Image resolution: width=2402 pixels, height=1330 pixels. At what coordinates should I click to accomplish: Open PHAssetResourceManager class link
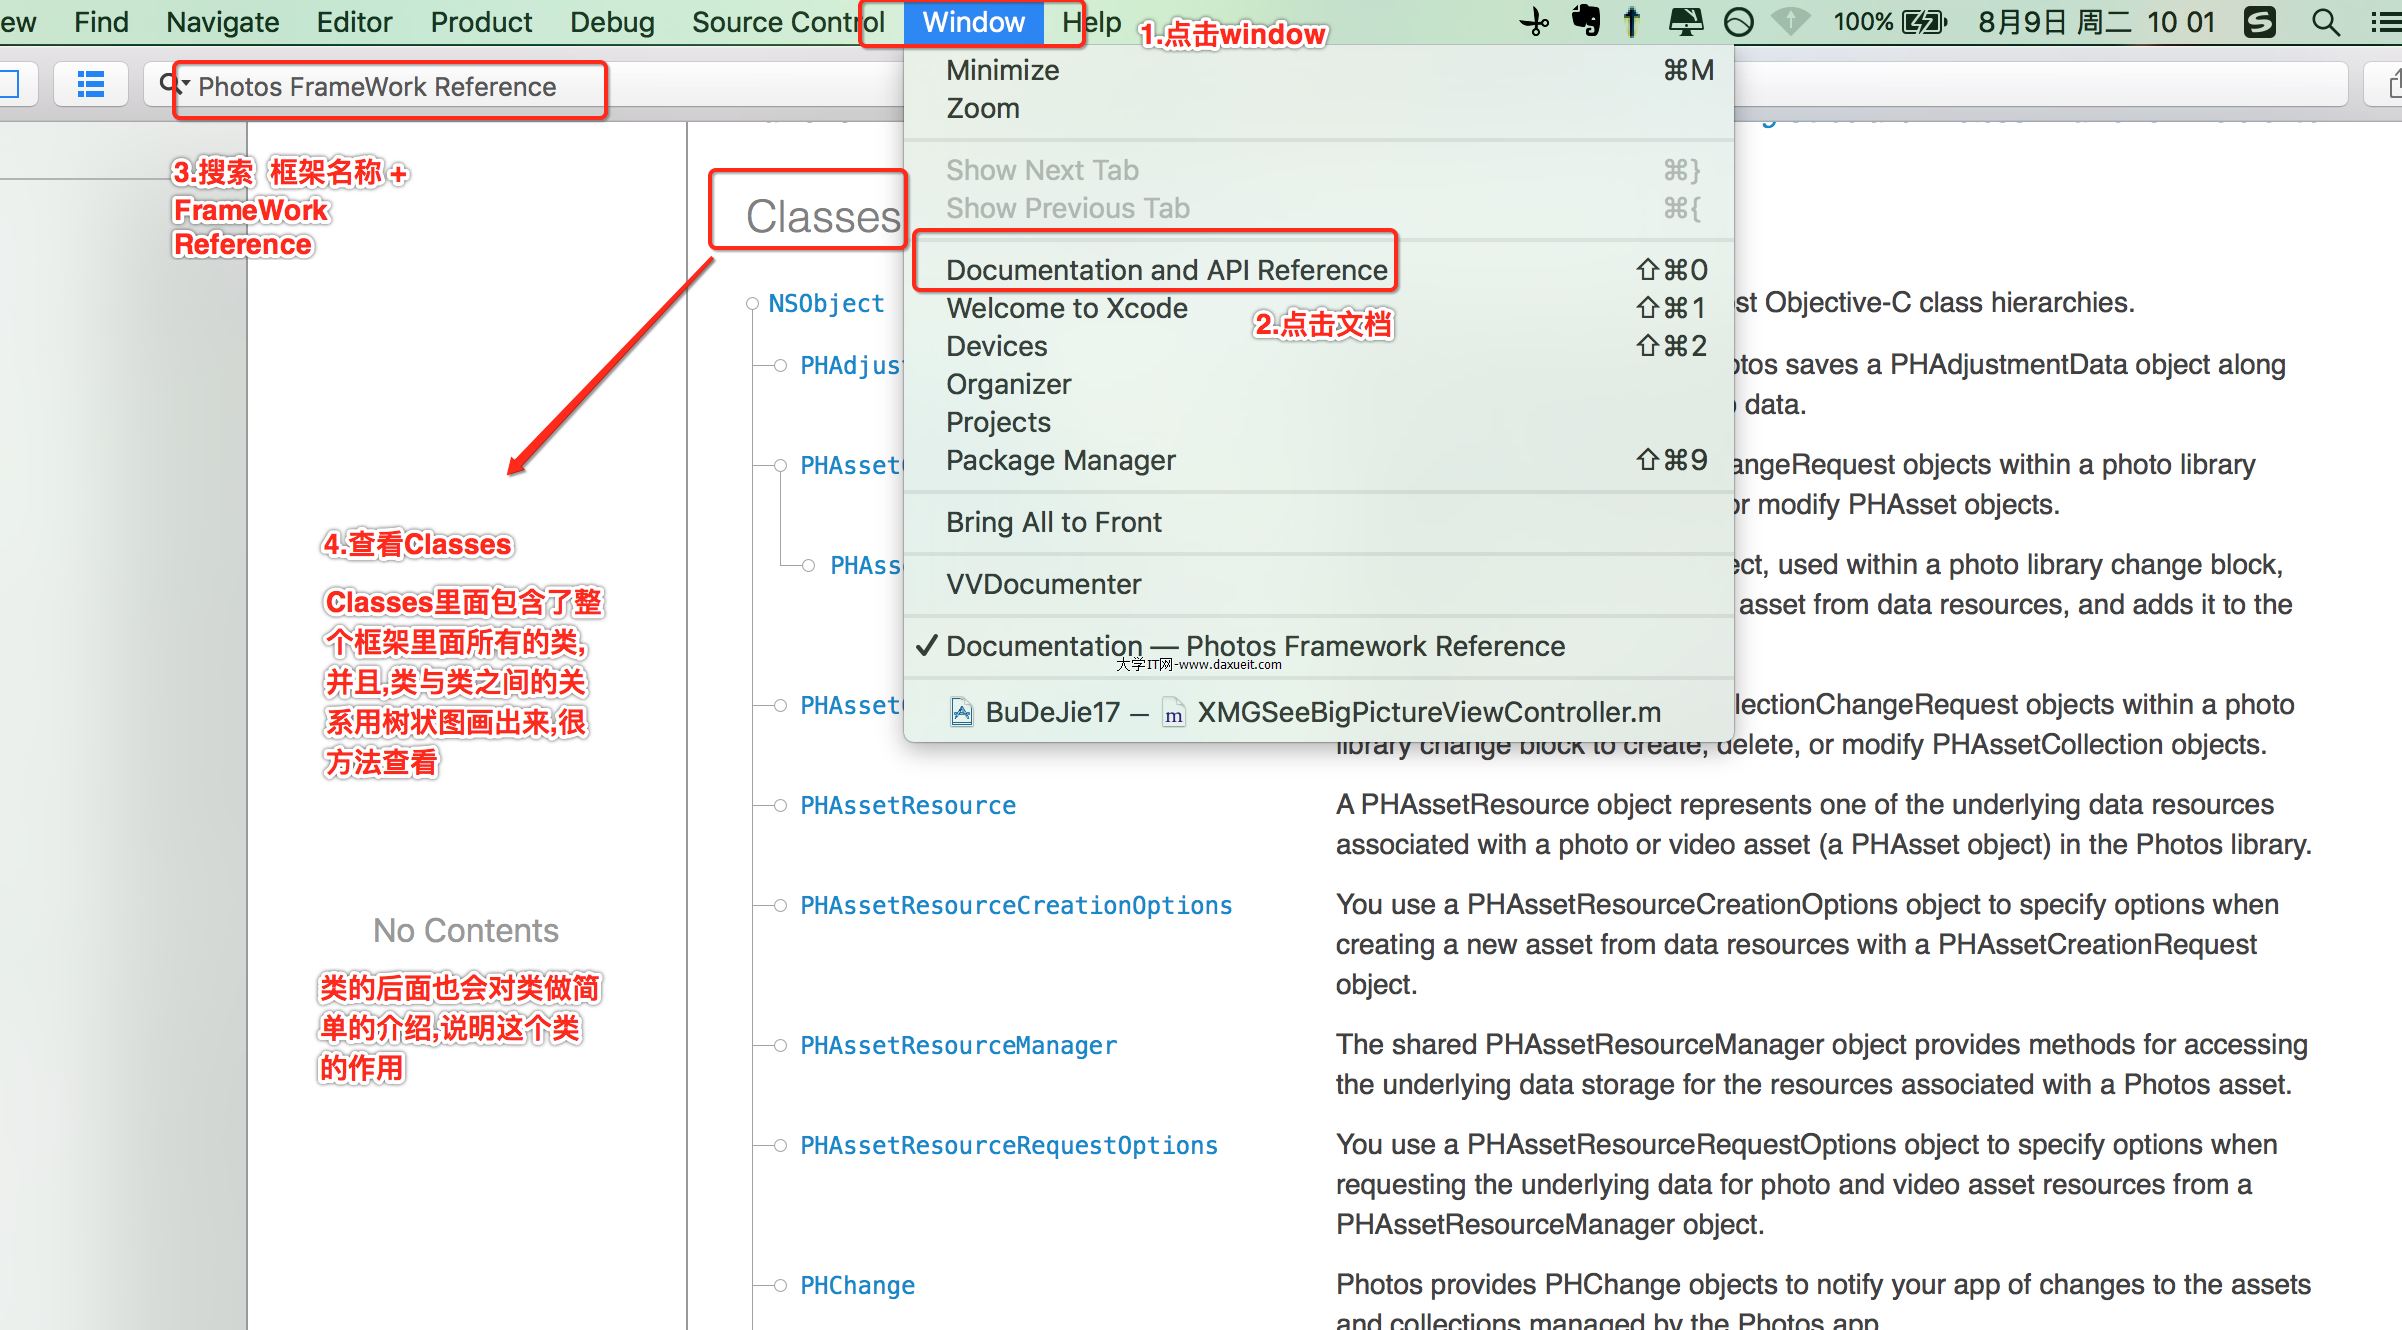[x=958, y=1046]
